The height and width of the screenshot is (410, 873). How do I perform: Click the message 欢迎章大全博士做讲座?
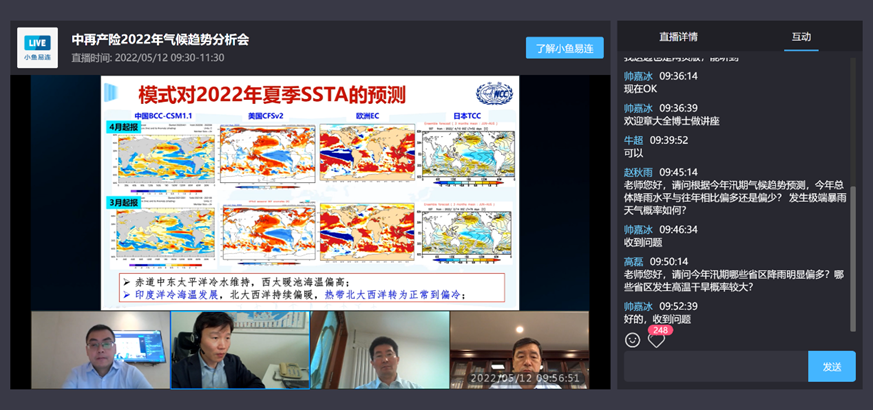671,121
